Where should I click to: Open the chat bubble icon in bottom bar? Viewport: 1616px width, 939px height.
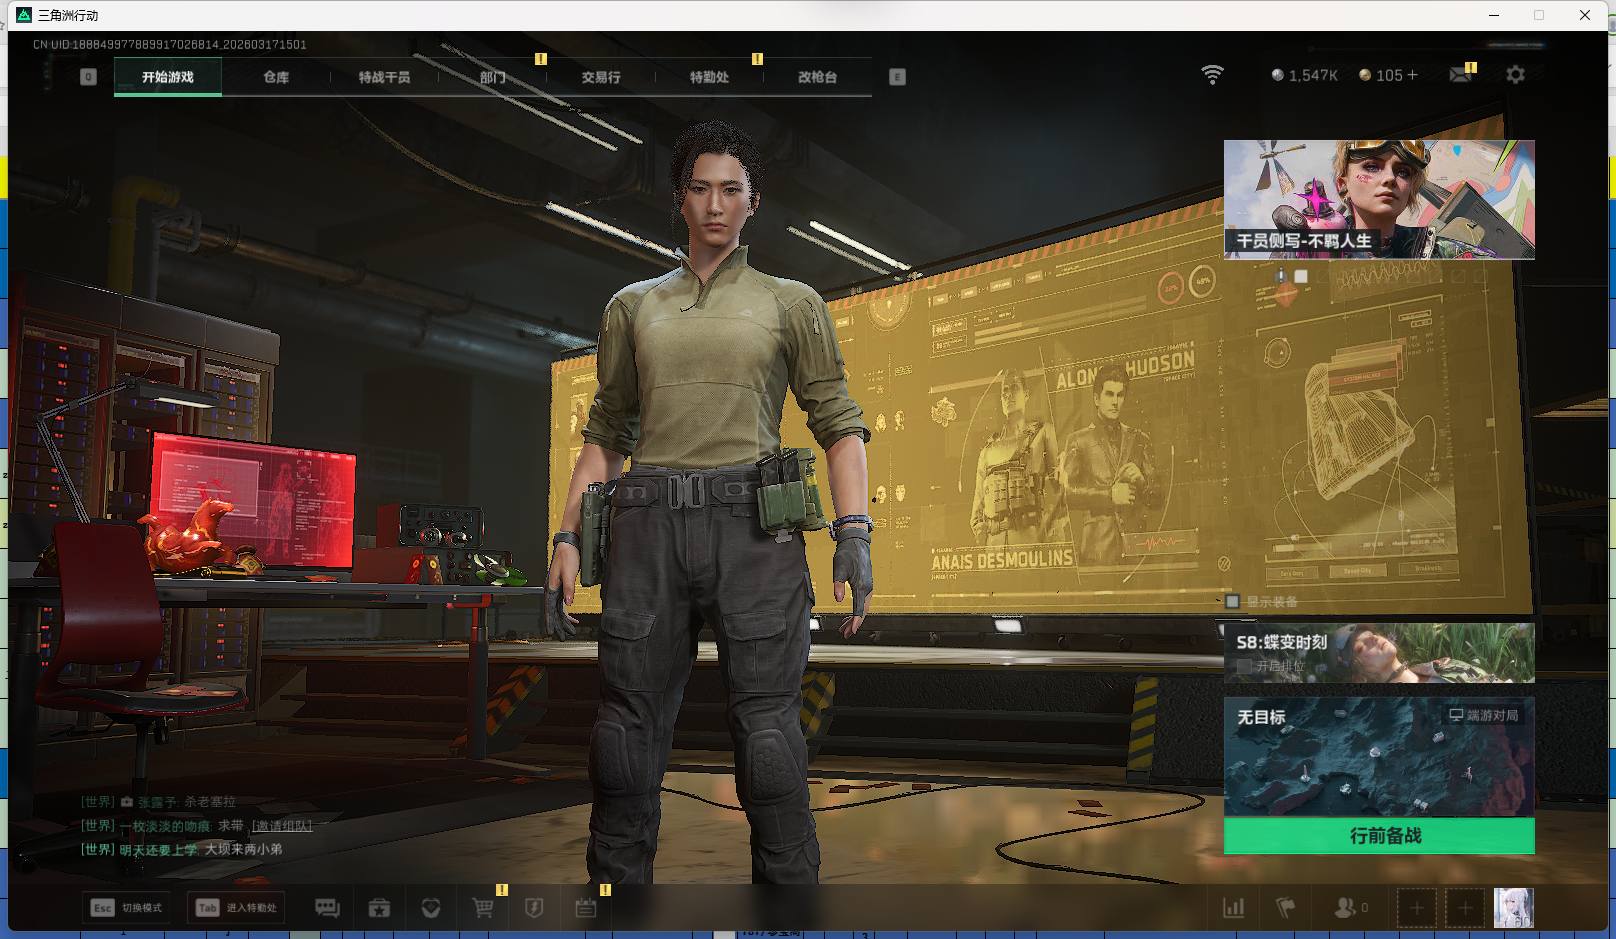click(x=327, y=908)
